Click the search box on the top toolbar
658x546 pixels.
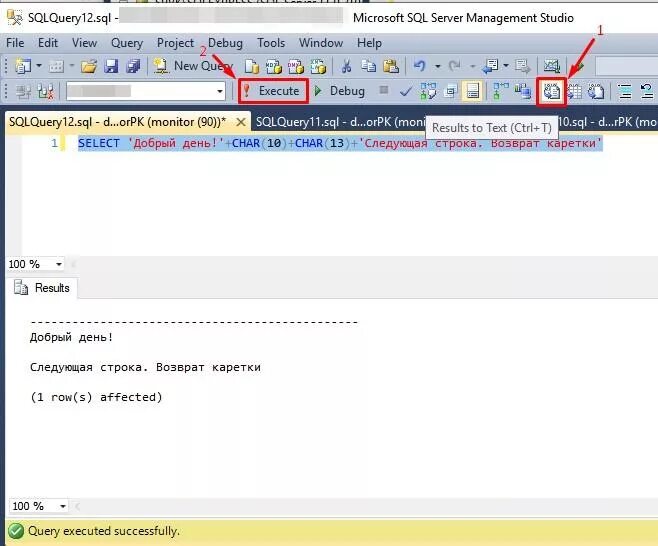[626, 66]
